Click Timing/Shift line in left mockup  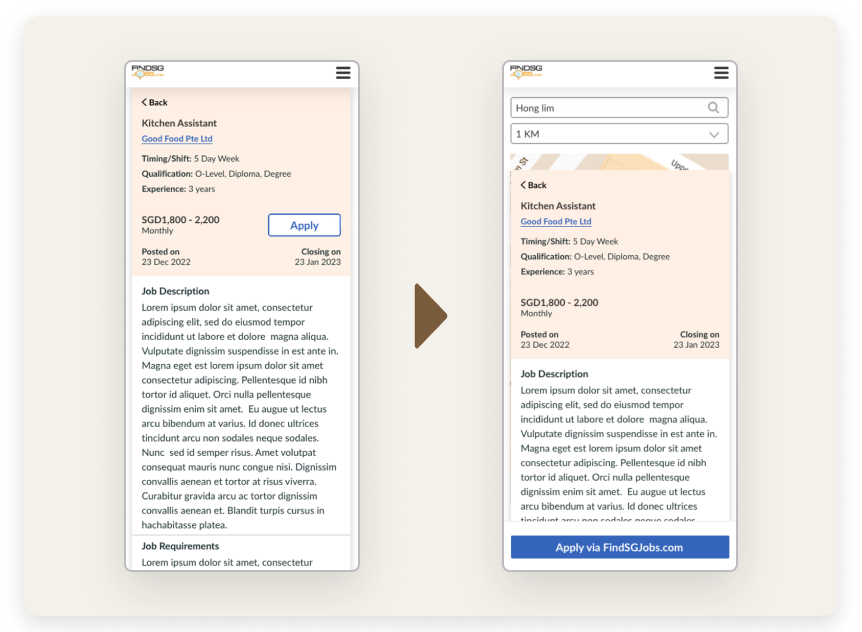click(x=190, y=159)
